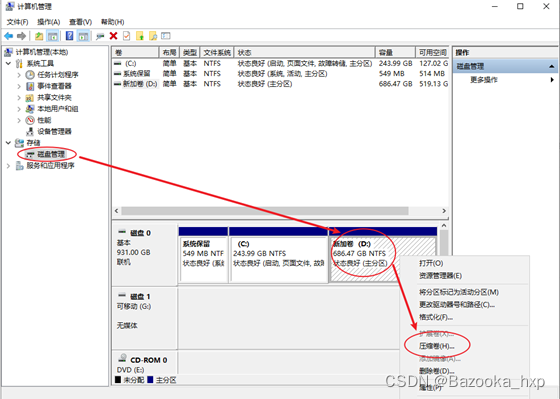The width and height of the screenshot is (560, 399).
Task: Open the 帮助(H) menu
Action: click(x=112, y=22)
